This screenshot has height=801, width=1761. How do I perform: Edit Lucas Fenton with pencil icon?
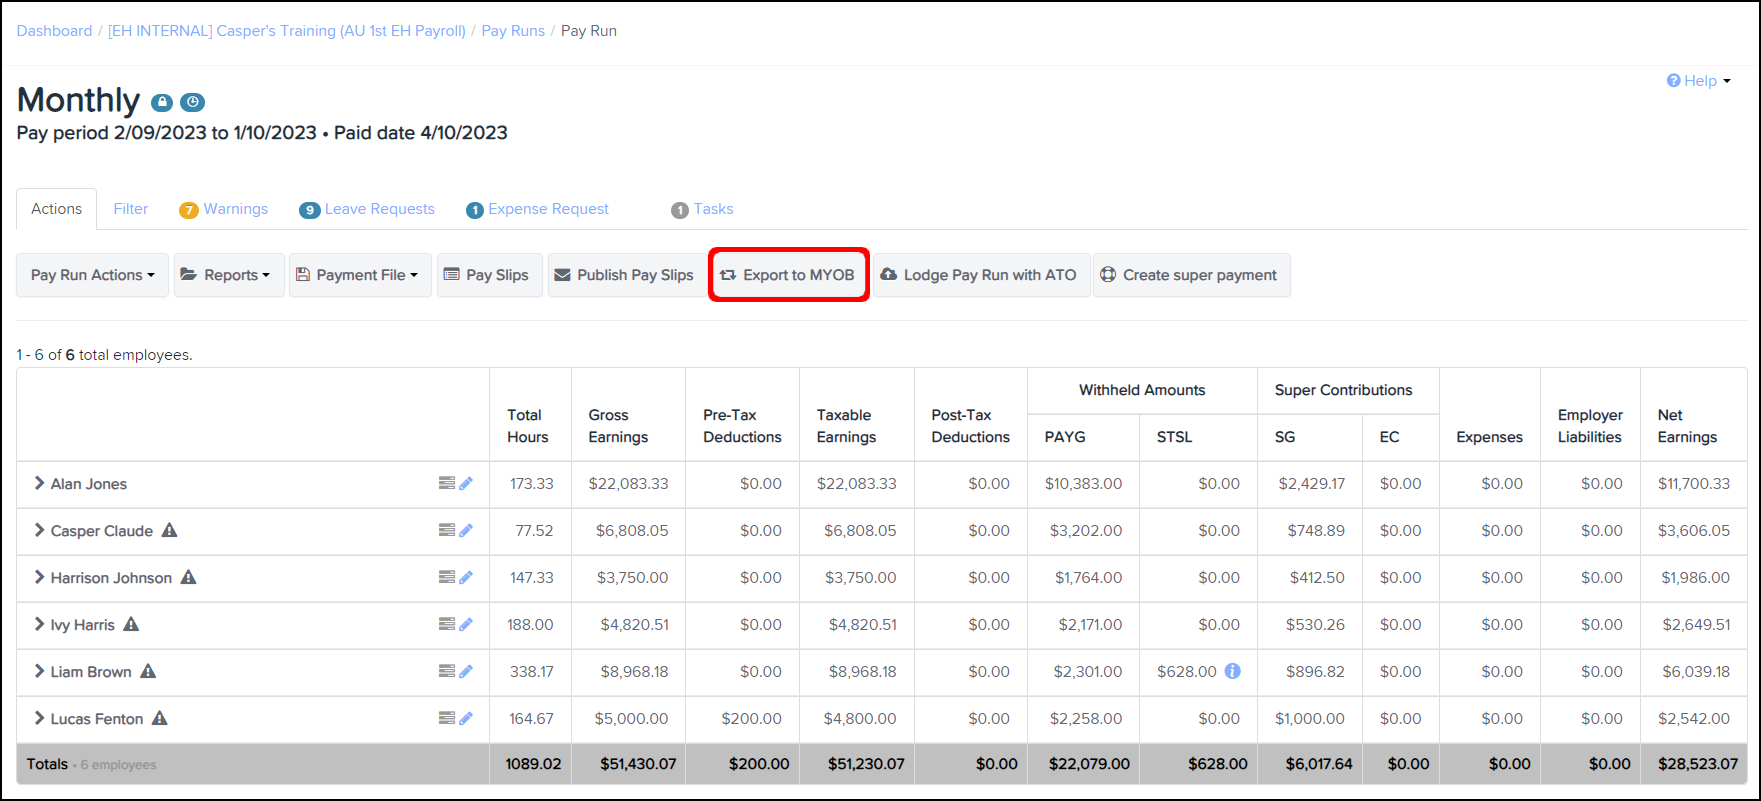pyautogui.click(x=466, y=718)
